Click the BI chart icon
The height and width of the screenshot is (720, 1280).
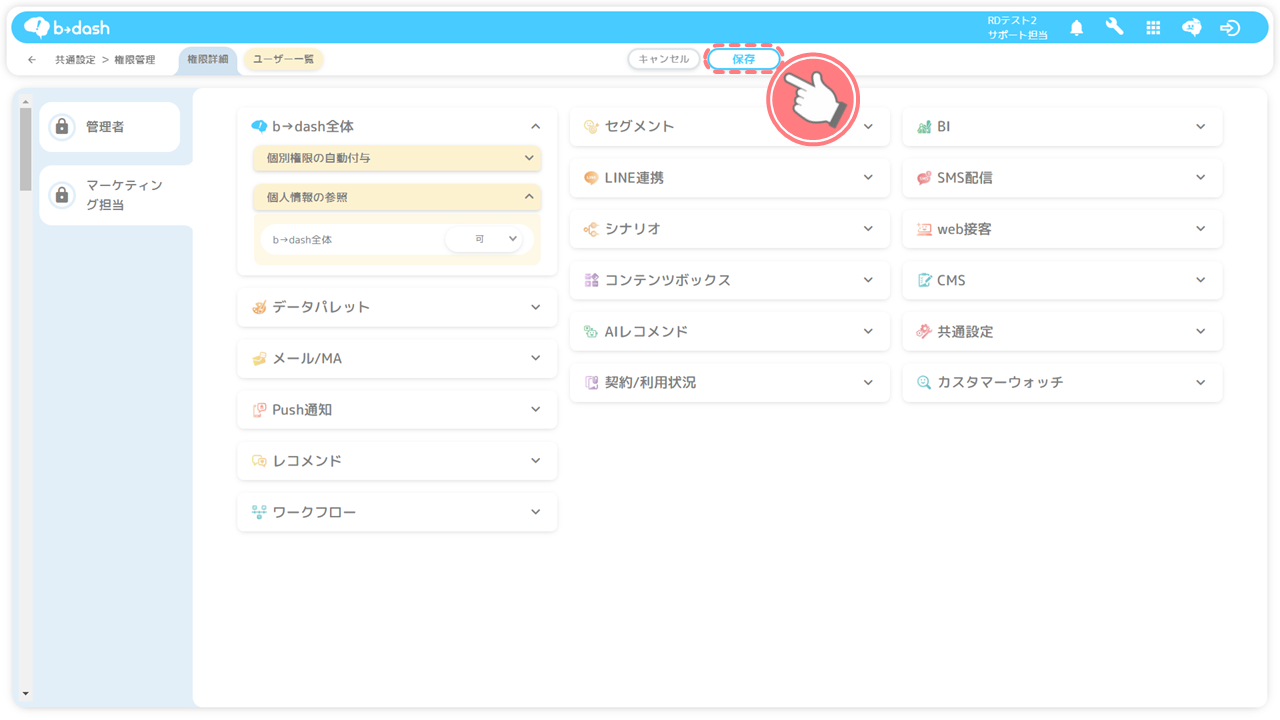(x=924, y=127)
